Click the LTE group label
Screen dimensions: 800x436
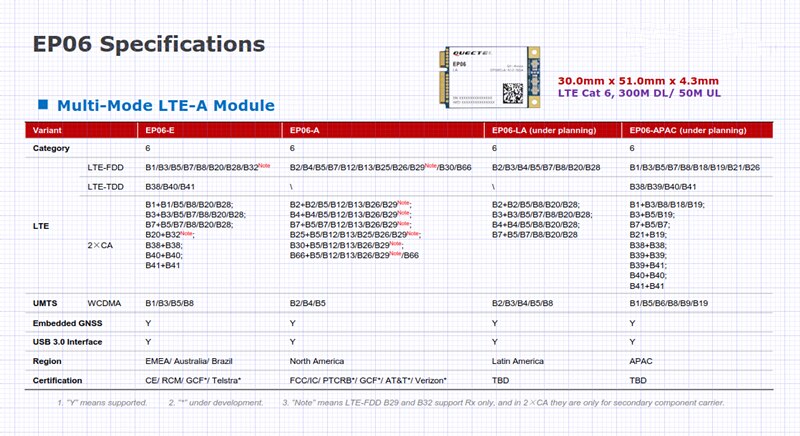(x=41, y=226)
